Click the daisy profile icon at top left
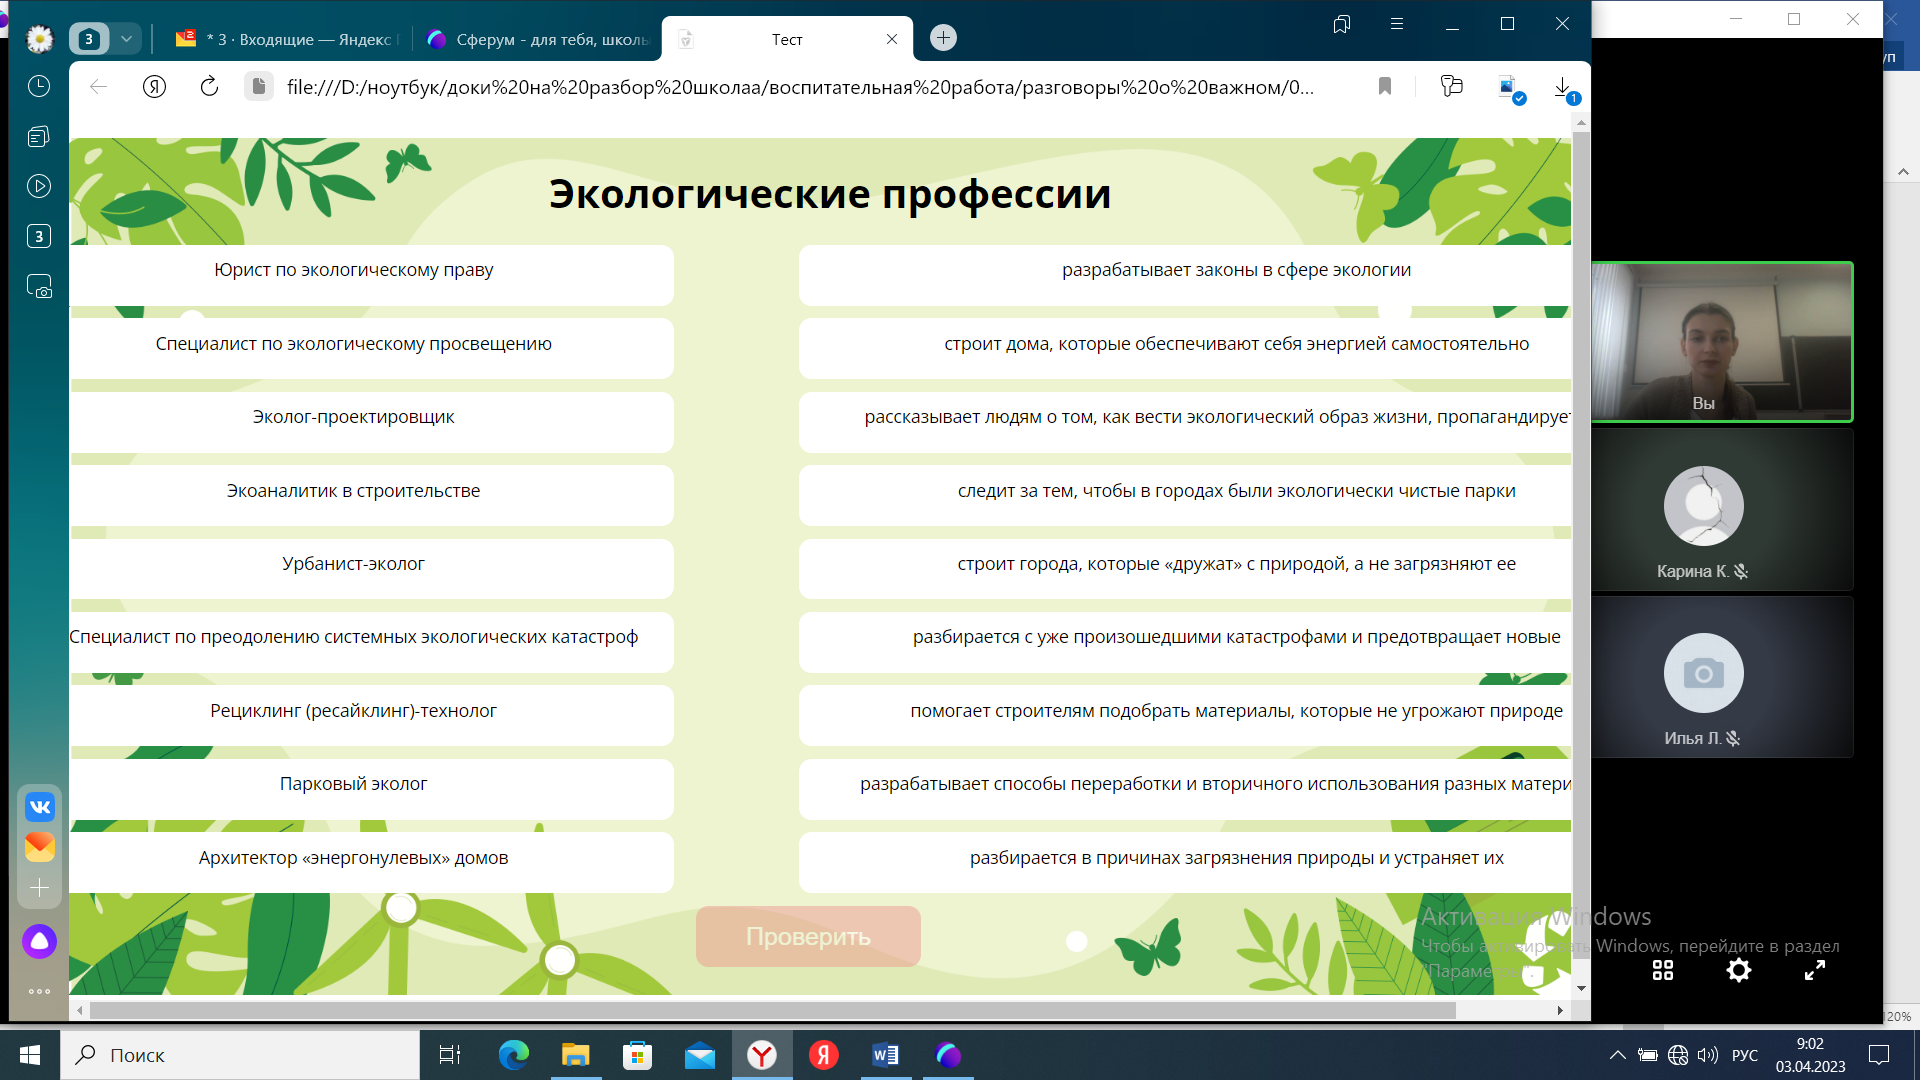The width and height of the screenshot is (1920, 1080). coord(39,39)
